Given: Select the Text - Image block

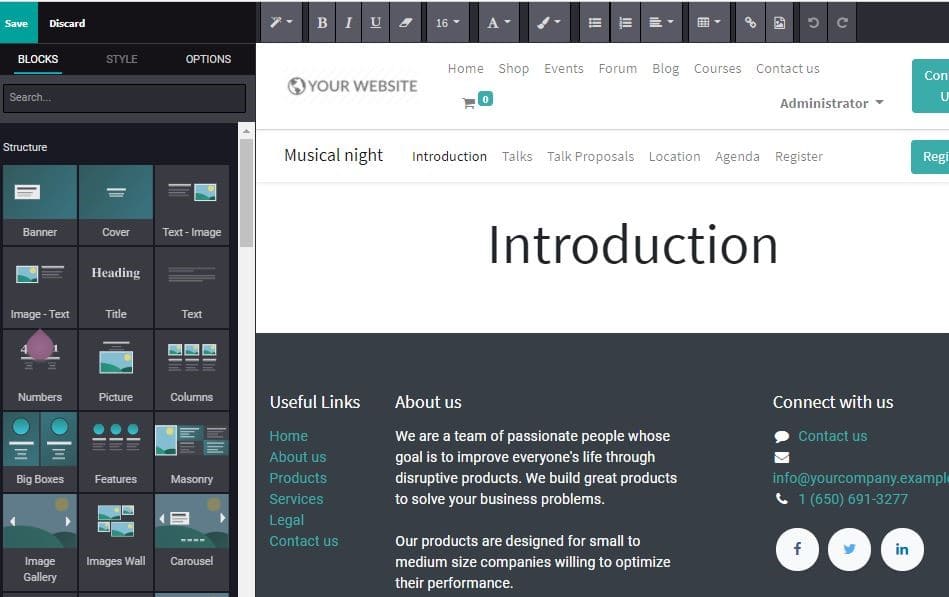Looking at the screenshot, I should click(x=192, y=205).
